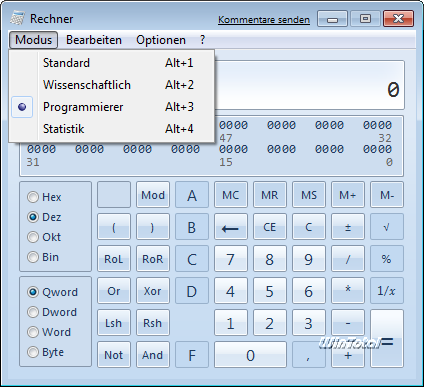The width and height of the screenshot is (424, 387).
Task: Switch to Statistik mode
Action: (112, 129)
